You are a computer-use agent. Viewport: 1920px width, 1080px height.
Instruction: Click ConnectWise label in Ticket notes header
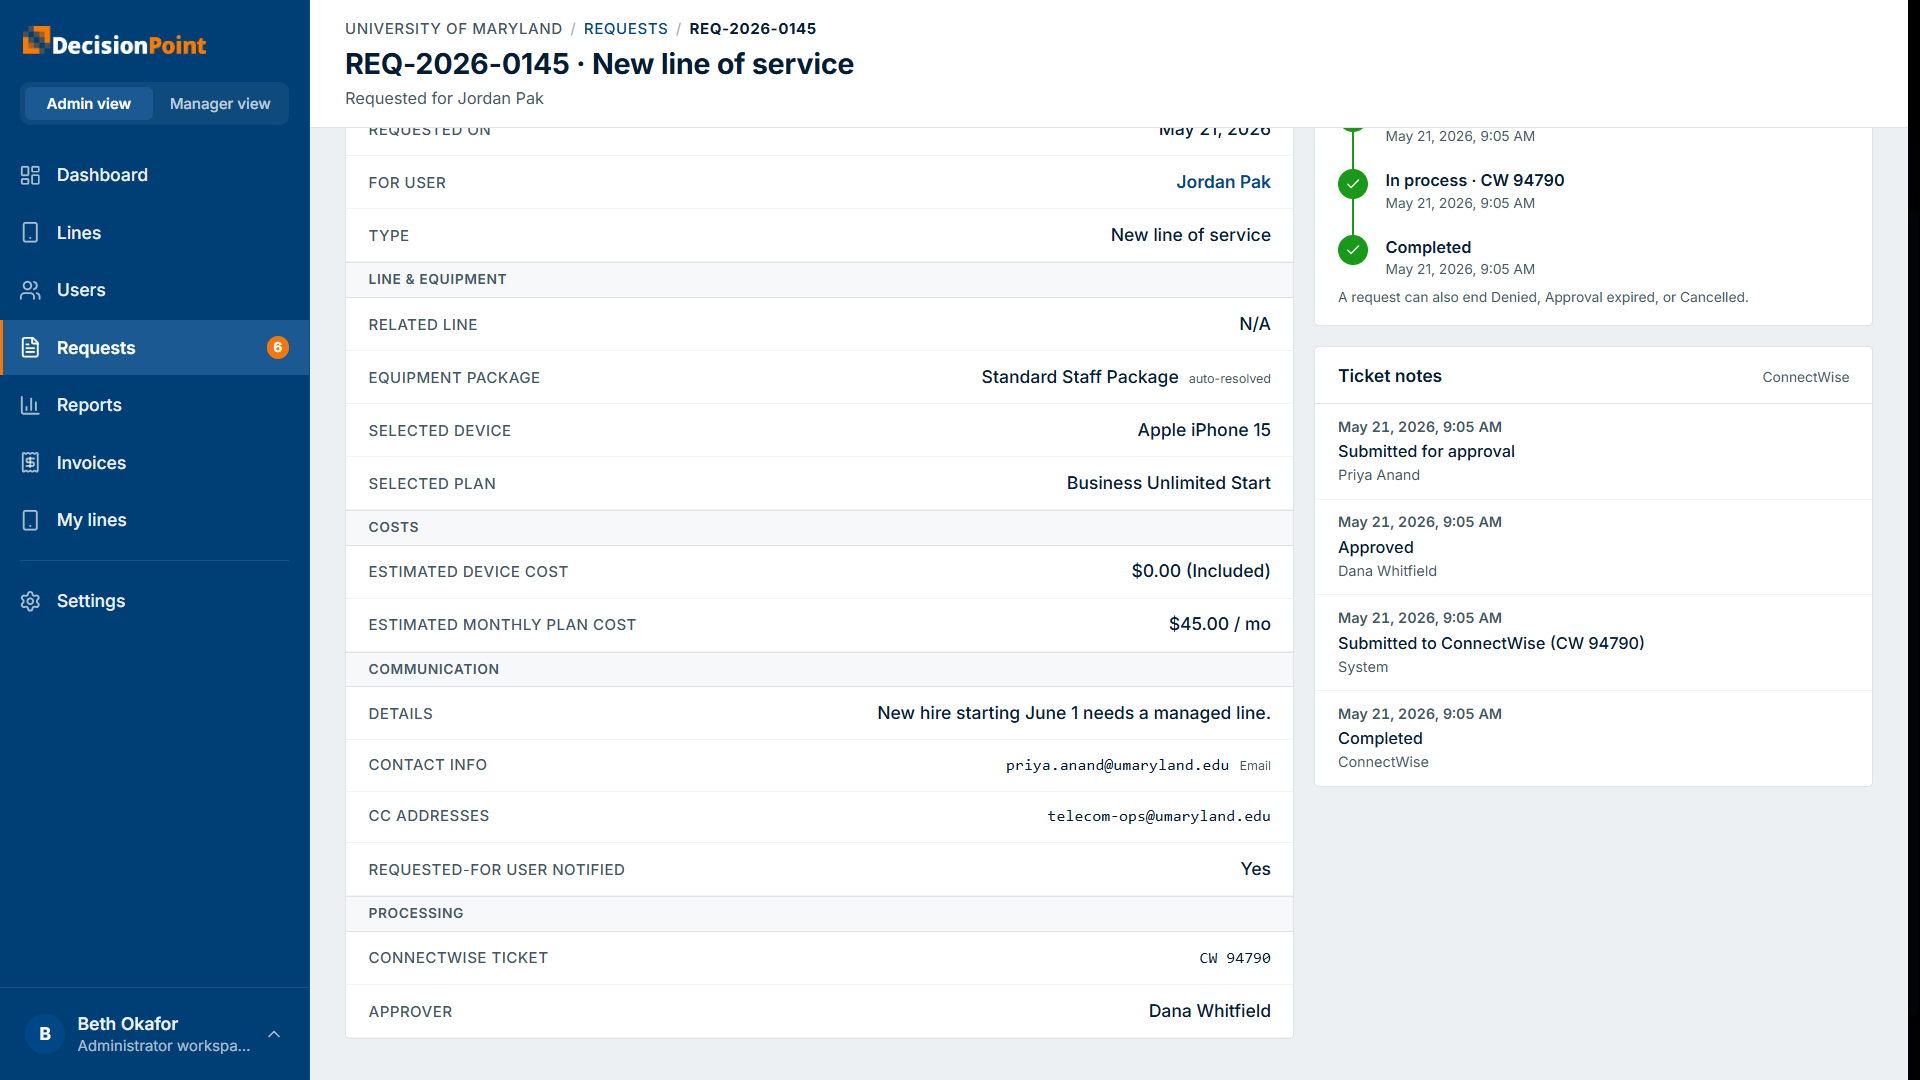coord(1805,377)
